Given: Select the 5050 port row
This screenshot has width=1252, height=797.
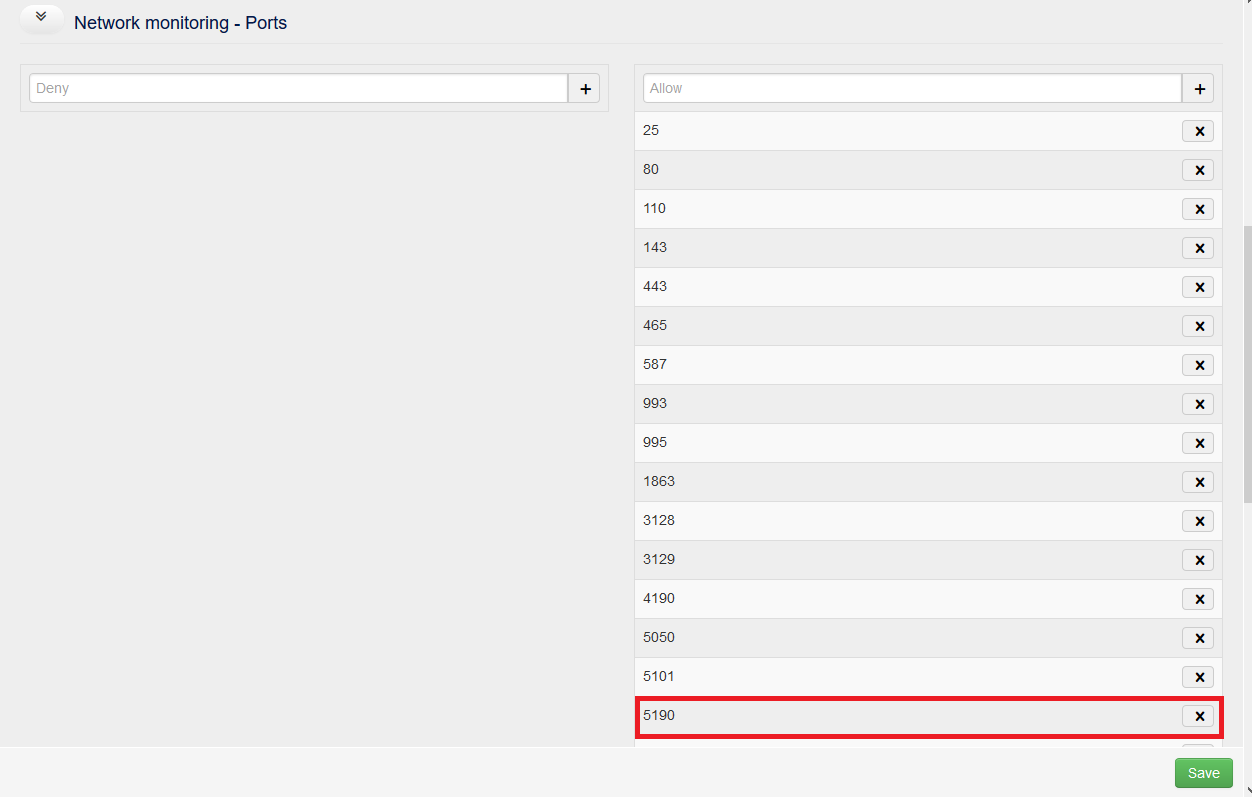Looking at the screenshot, I should click(x=900, y=638).
